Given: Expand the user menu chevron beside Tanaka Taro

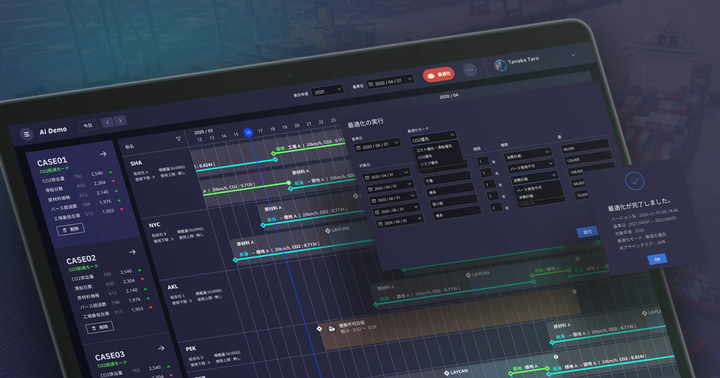Looking at the screenshot, I should point(573,55).
